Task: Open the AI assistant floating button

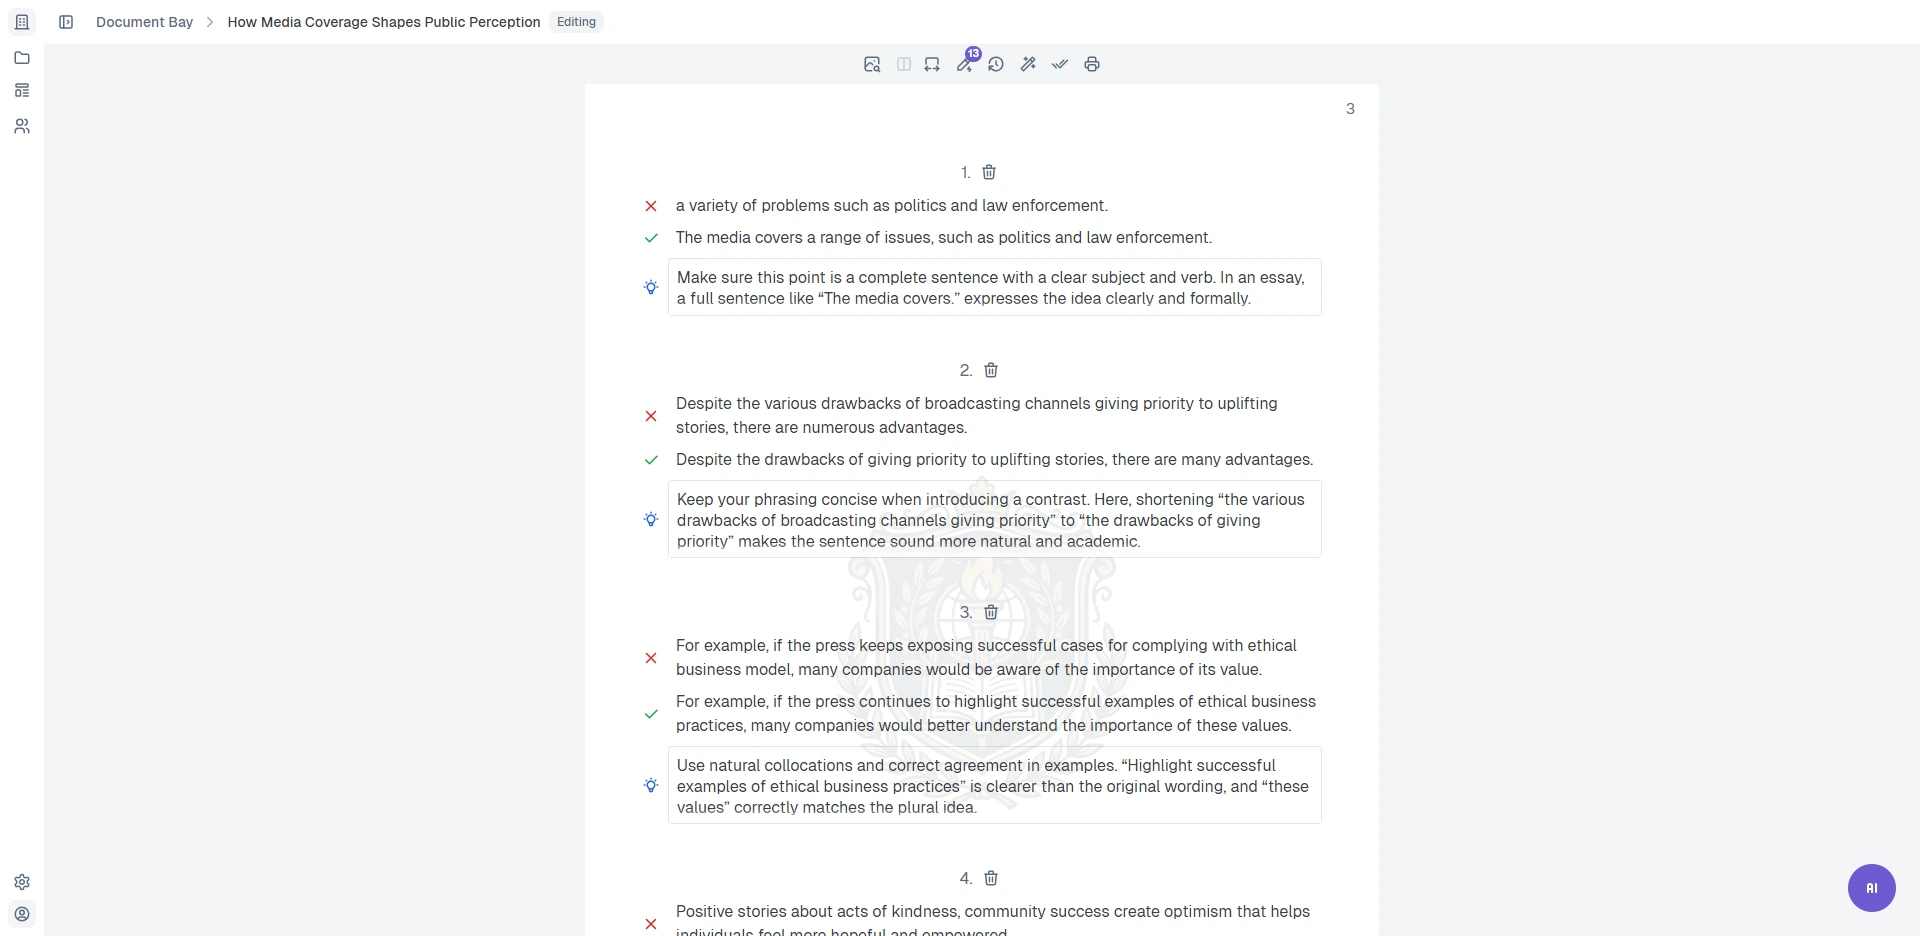Action: pyautogui.click(x=1872, y=888)
